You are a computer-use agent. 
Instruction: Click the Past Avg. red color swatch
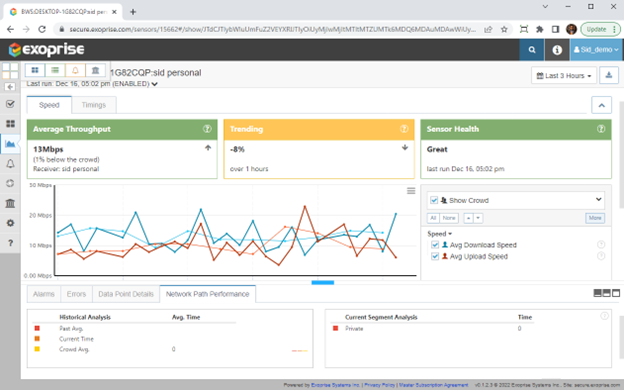37,328
